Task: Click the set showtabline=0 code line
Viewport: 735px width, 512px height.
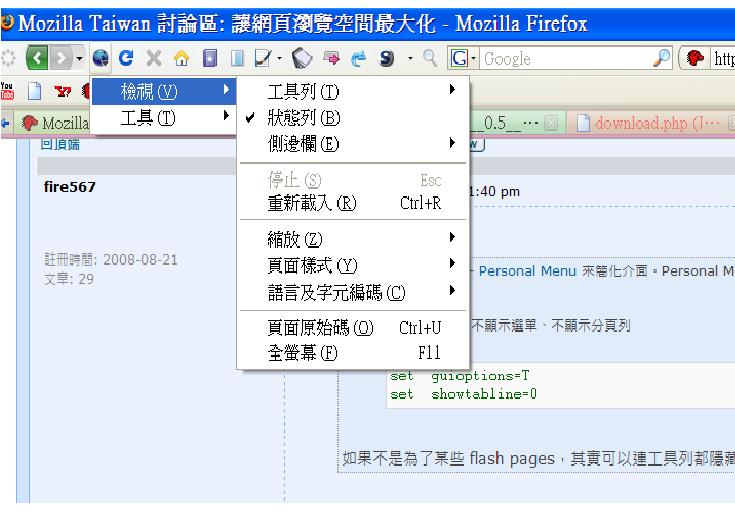Action: pos(463,394)
